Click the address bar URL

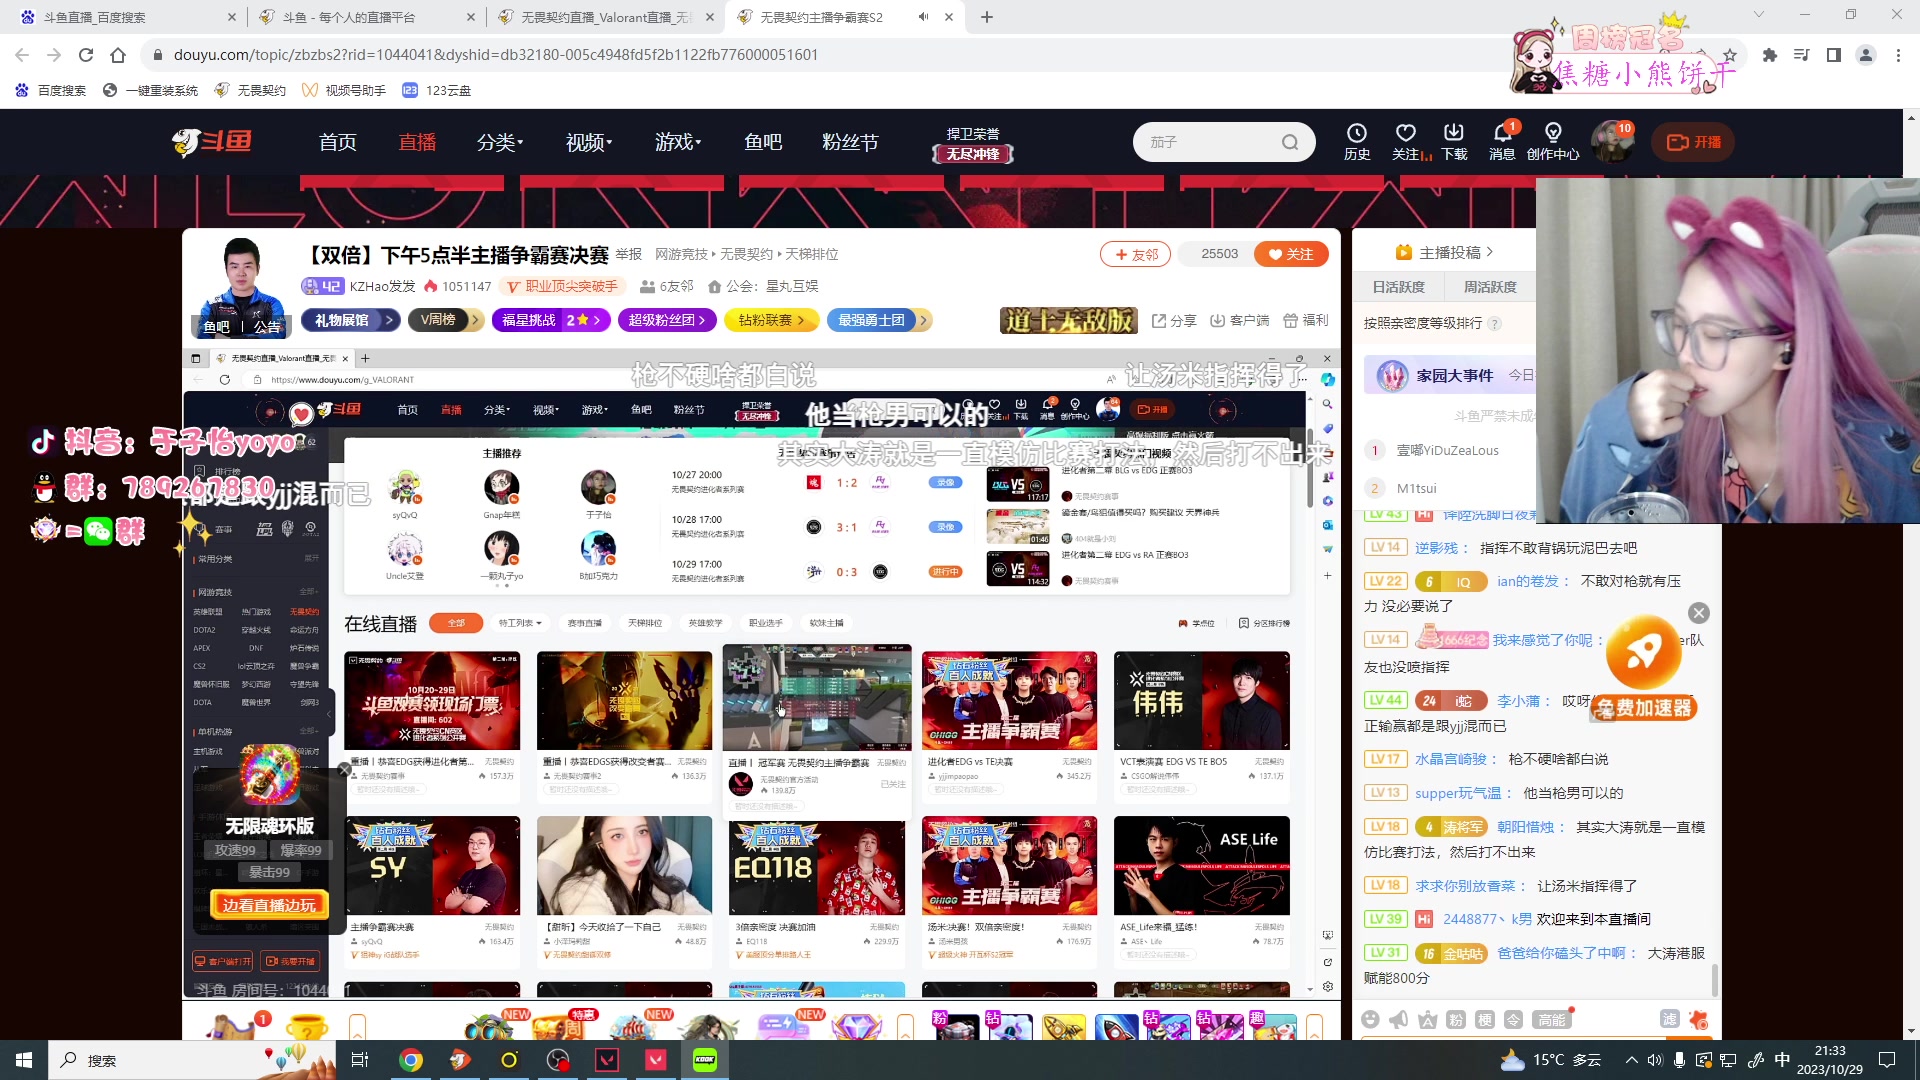click(x=495, y=55)
